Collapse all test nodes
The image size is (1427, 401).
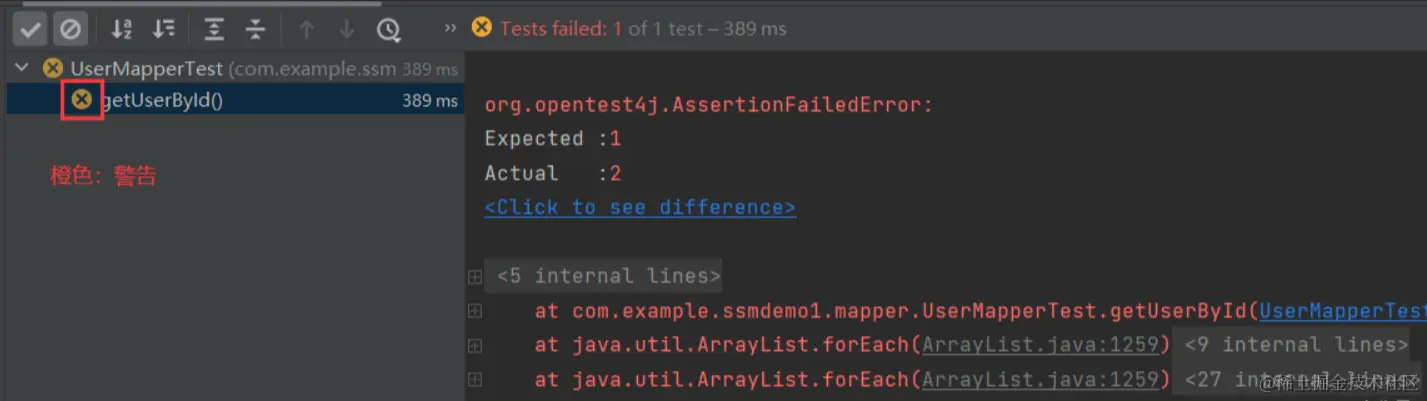coord(256,29)
